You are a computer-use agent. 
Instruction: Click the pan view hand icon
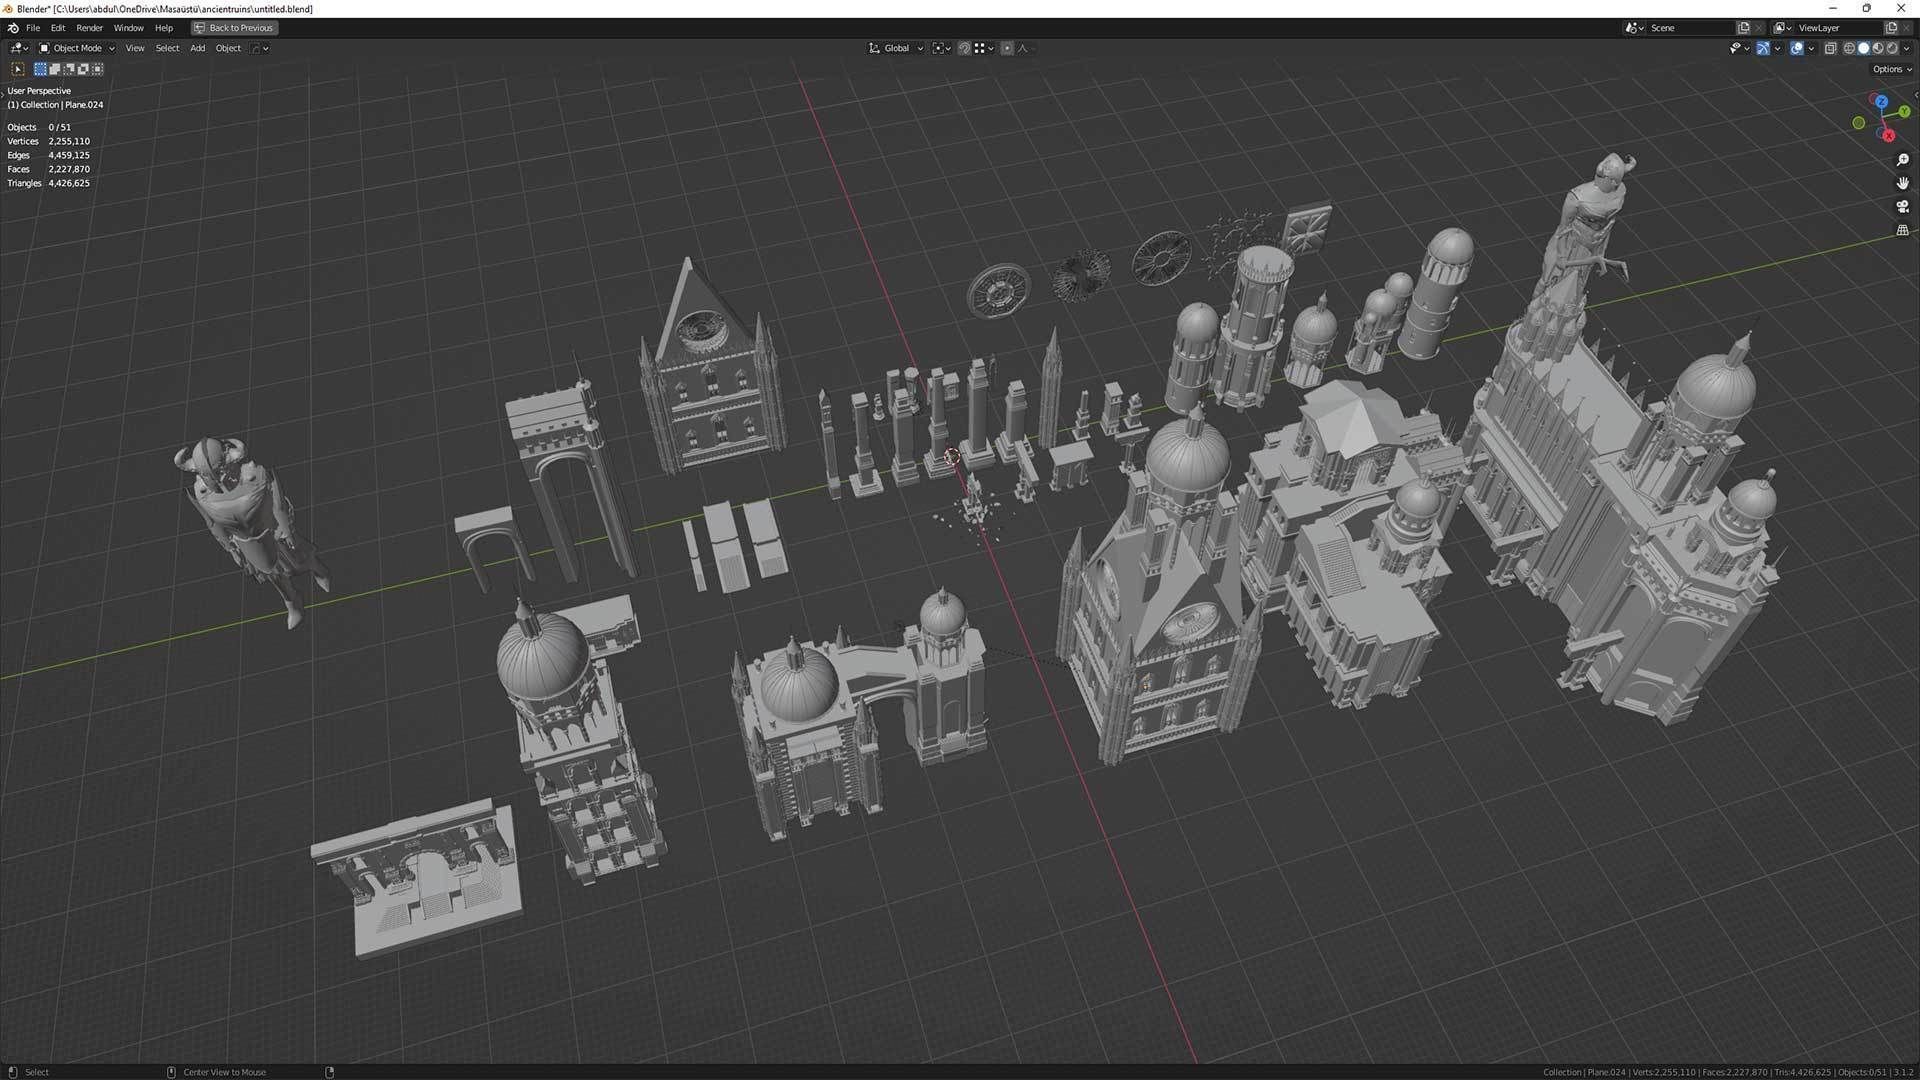pos(1903,183)
